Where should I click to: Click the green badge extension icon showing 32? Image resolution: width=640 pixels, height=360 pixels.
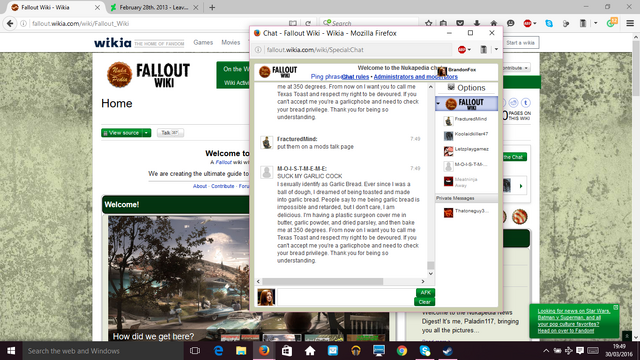611,22
